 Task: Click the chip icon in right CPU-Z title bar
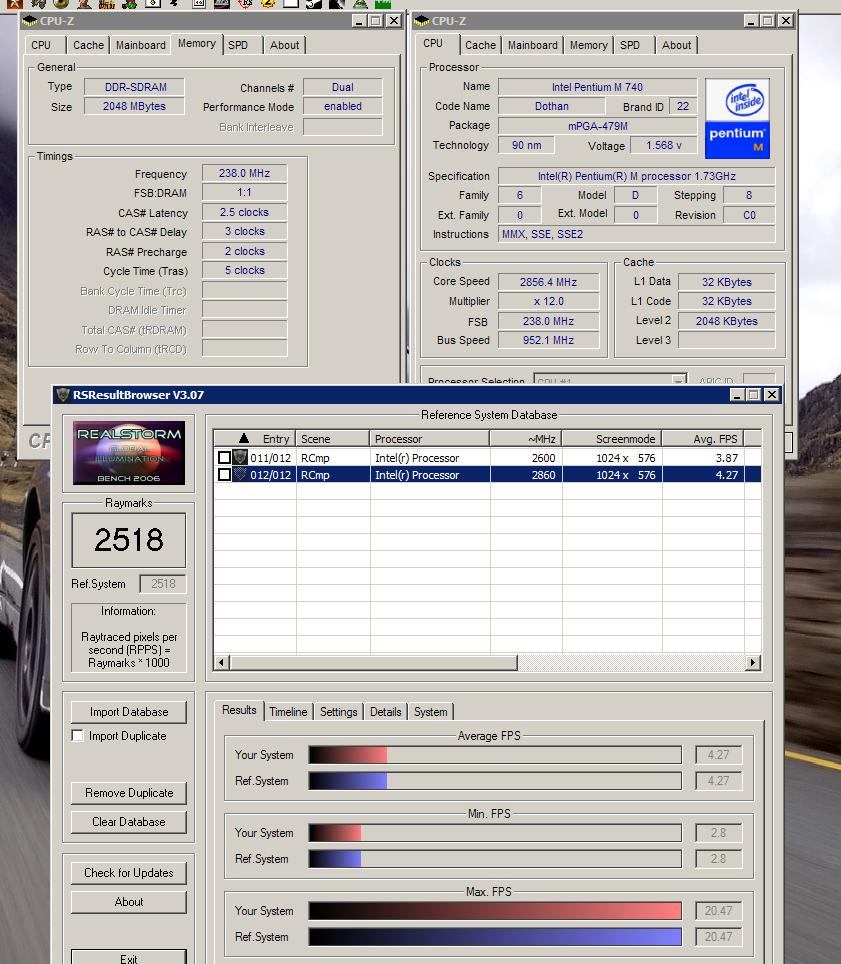coord(421,21)
